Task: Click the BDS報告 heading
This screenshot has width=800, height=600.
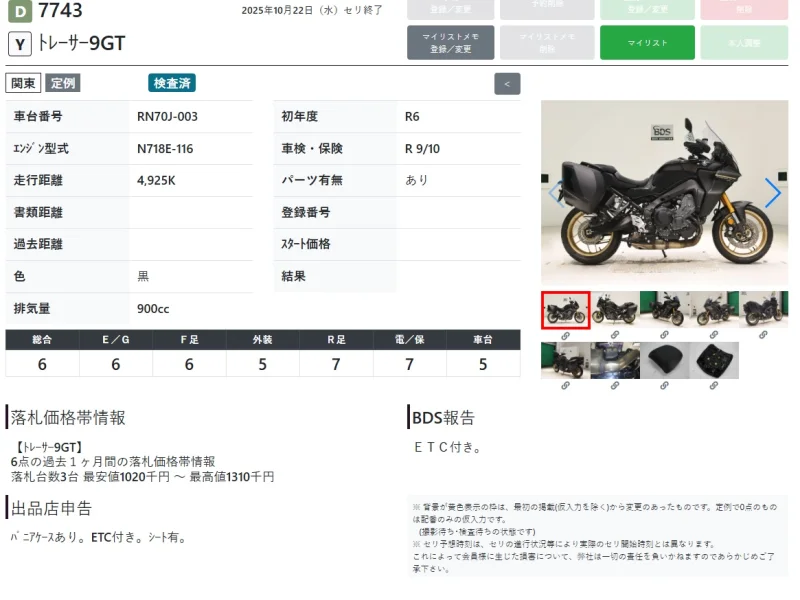Action: click(x=443, y=418)
